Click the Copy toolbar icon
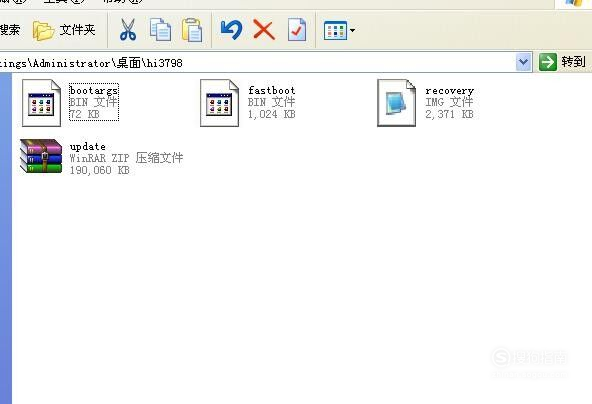Image resolution: width=592 pixels, height=404 pixels. coord(160,30)
